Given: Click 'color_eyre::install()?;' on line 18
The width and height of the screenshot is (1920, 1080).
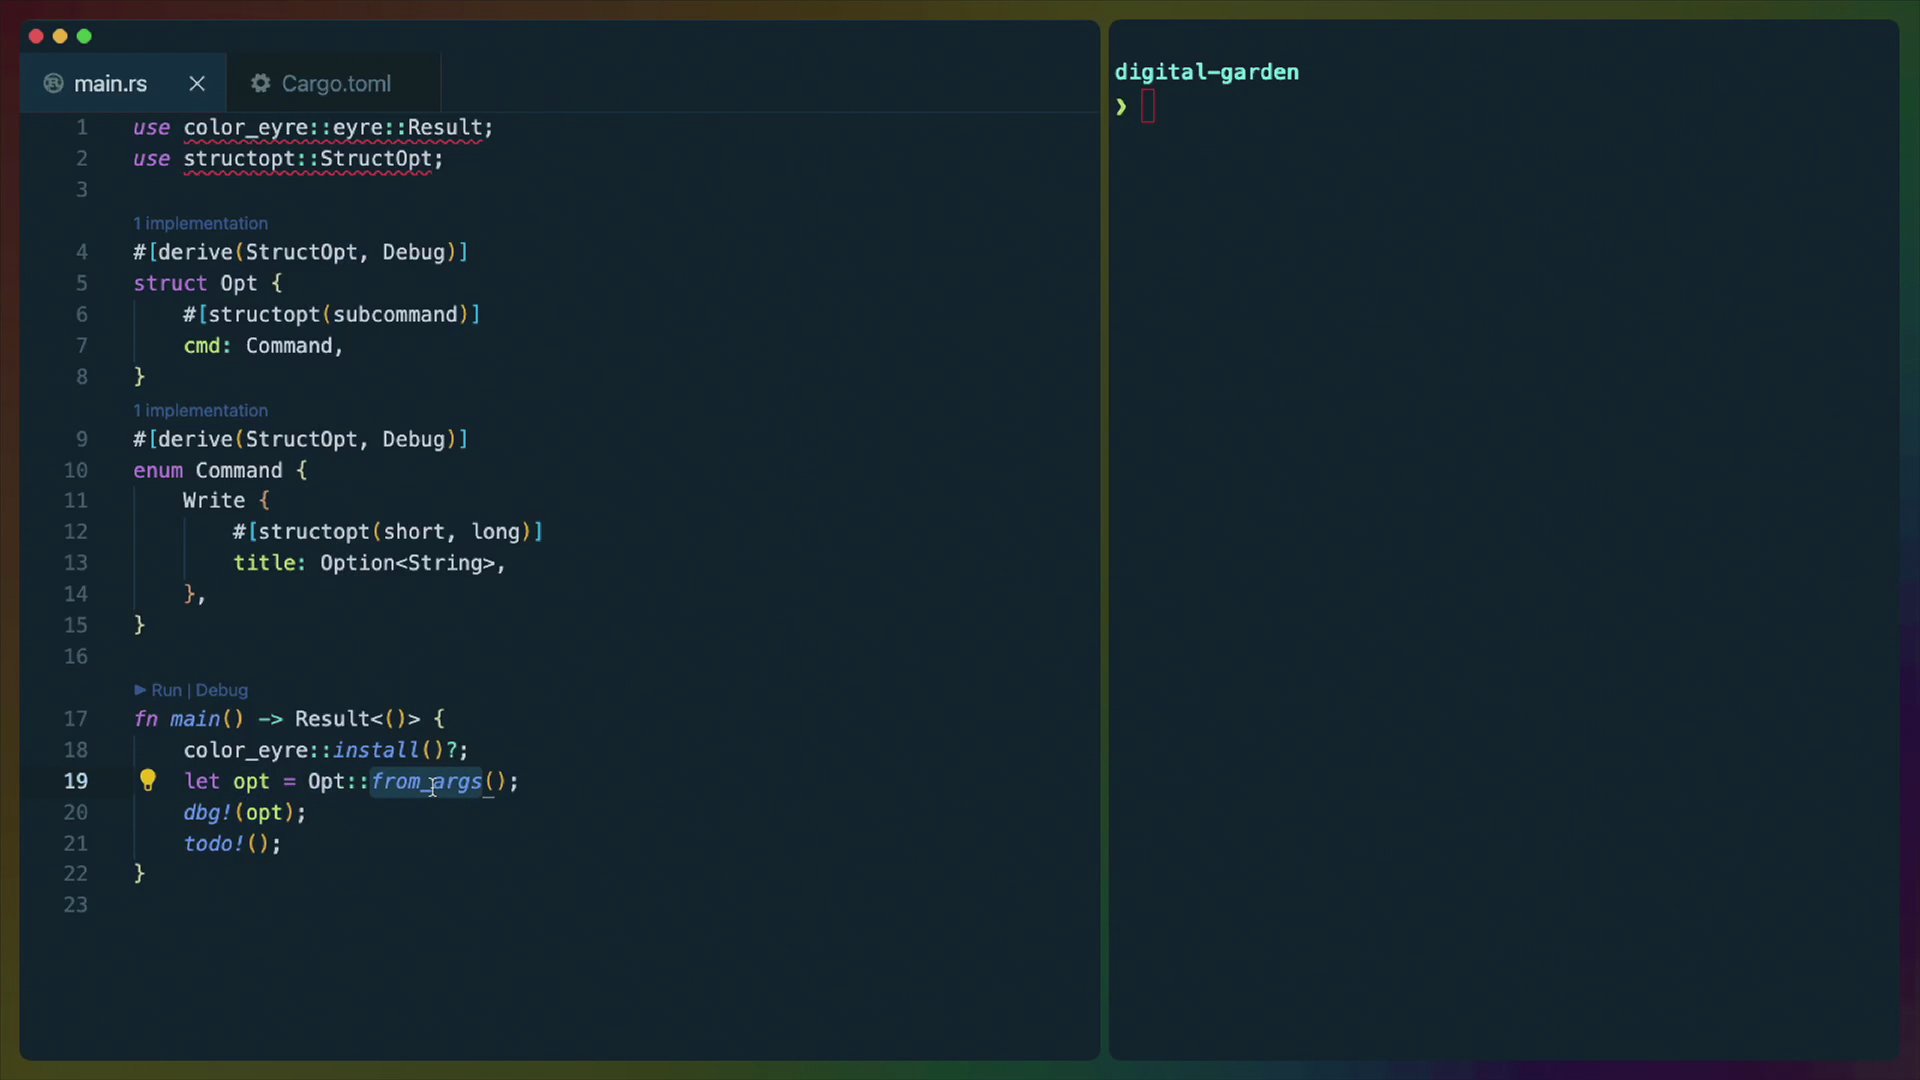Looking at the screenshot, I should point(325,750).
